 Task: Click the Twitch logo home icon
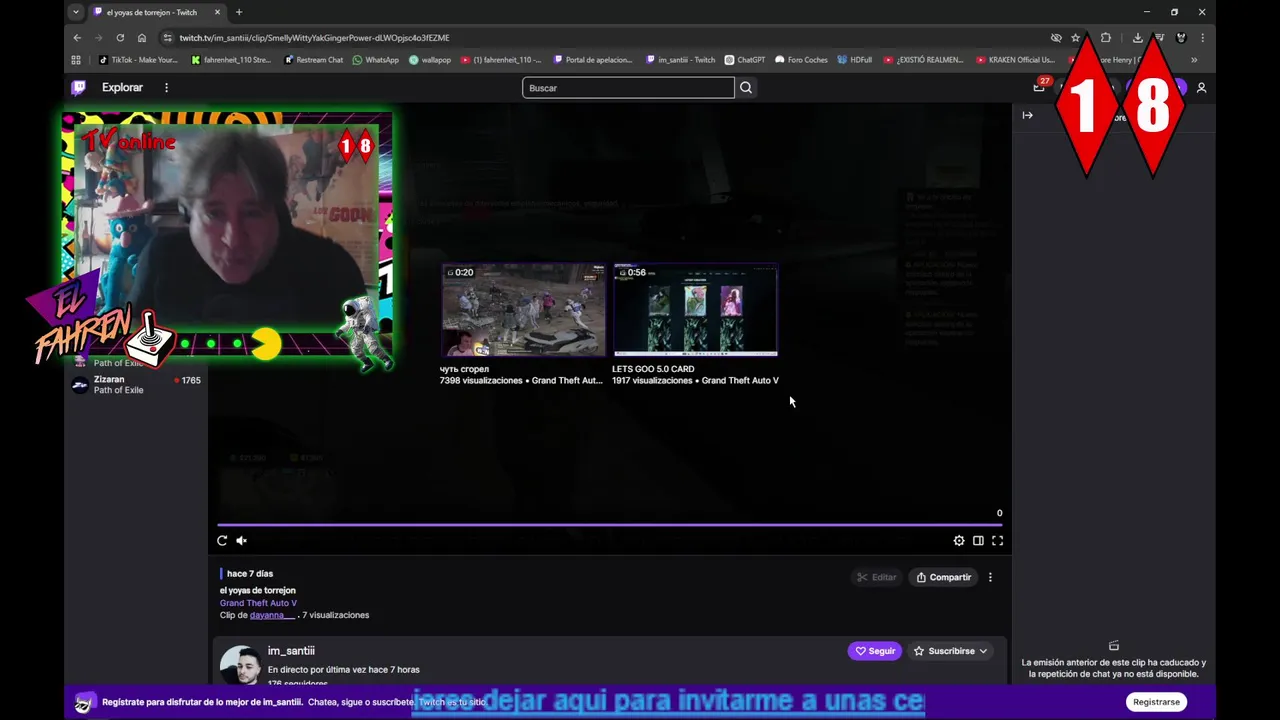coord(79,88)
